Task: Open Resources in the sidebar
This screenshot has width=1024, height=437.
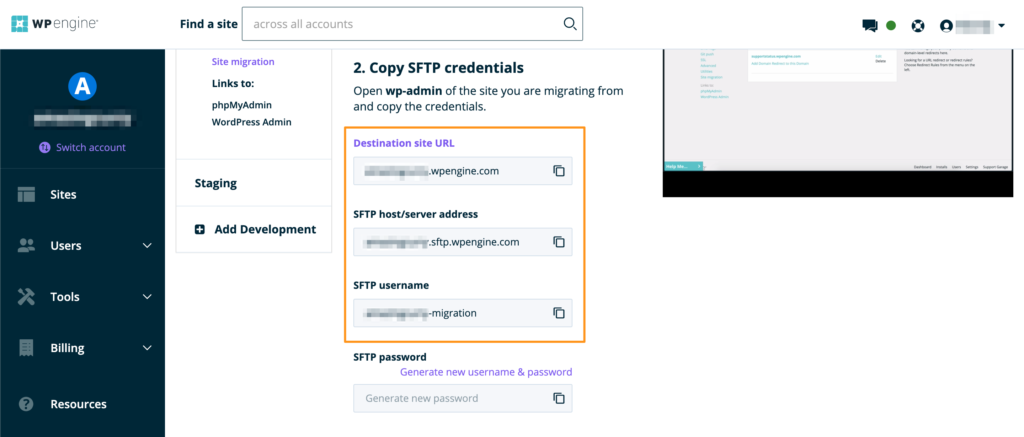Action: (78, 404)
